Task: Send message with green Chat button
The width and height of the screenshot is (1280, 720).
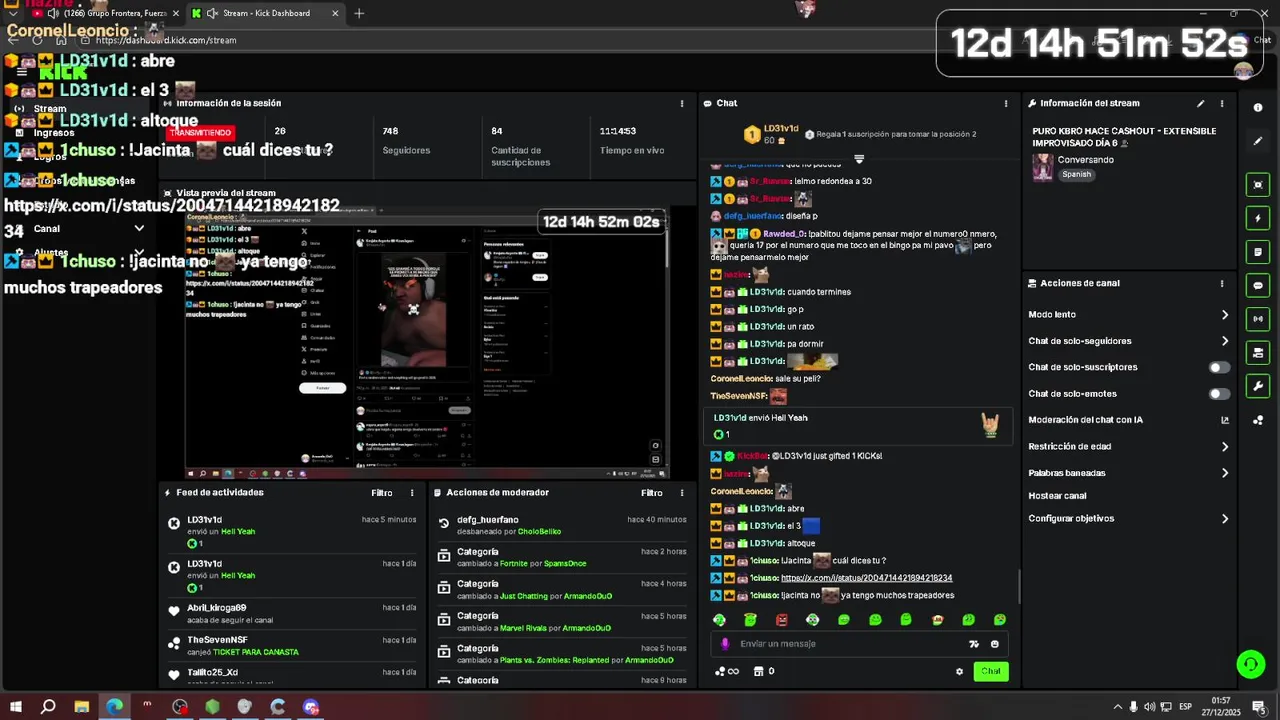Action: pyautogui.click(x=990, y=672)
